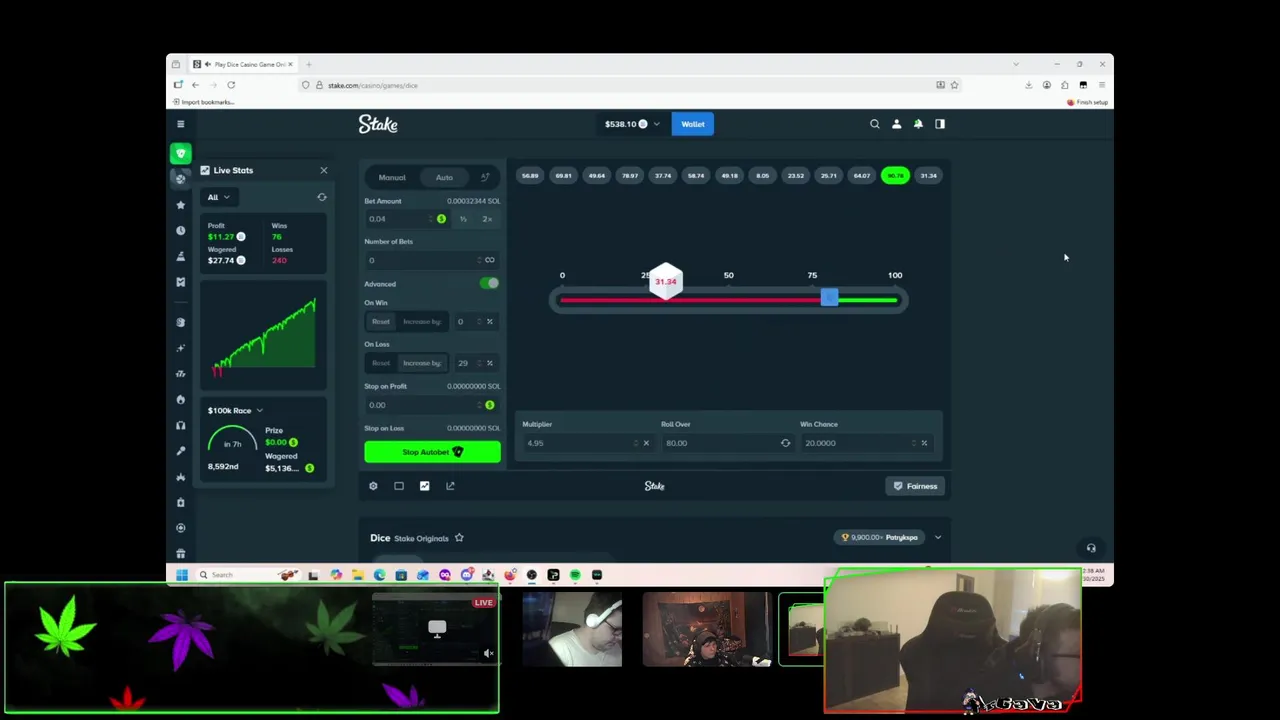Refresh the Live Stats panel
This screenshot has width=1280, height=720.
(322, 197)
